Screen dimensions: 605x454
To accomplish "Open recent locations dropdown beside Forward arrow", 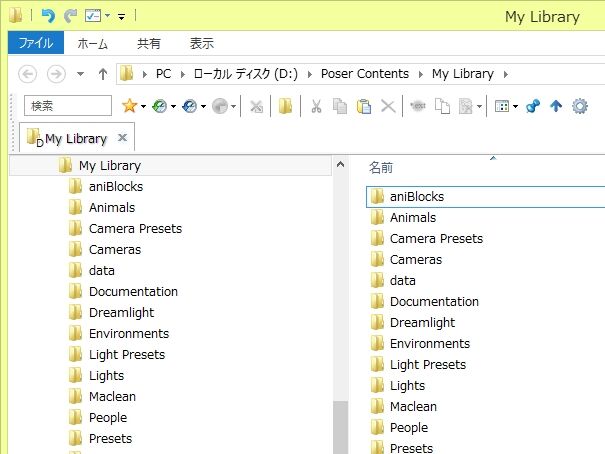I will (80, 74).
